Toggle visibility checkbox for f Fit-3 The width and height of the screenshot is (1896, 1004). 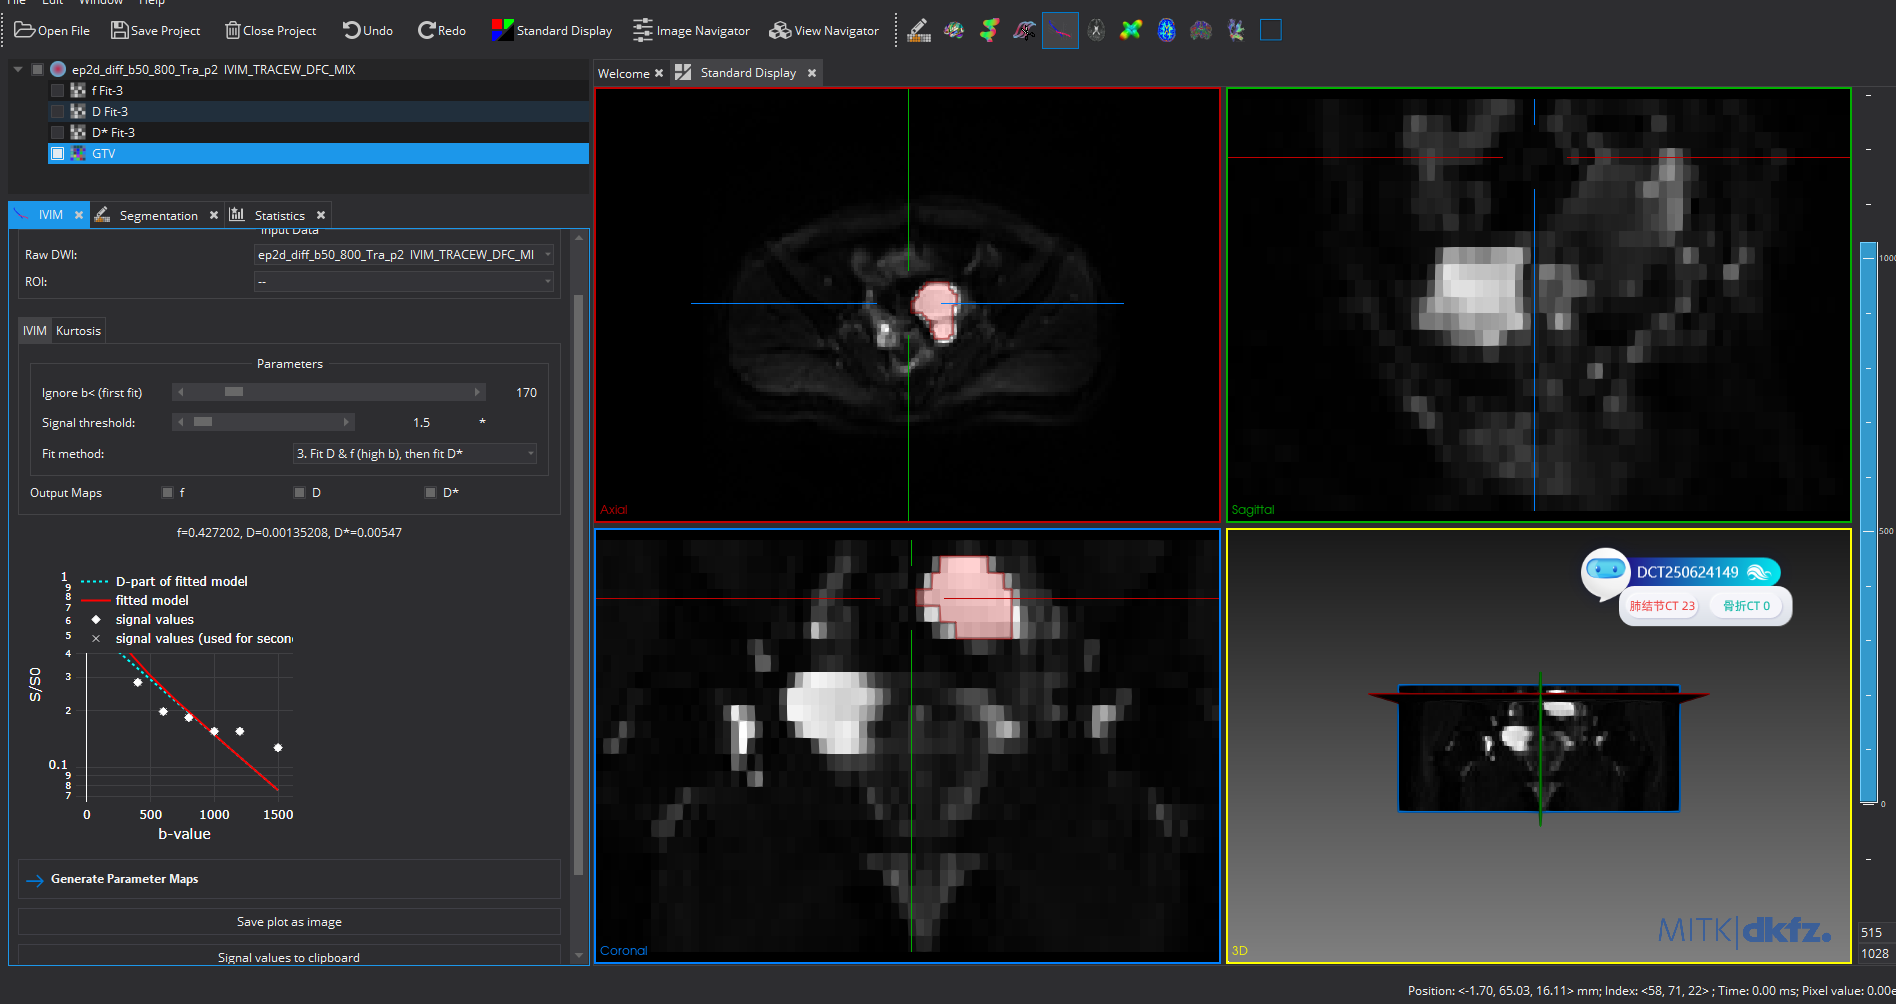[x=58, y=91]
